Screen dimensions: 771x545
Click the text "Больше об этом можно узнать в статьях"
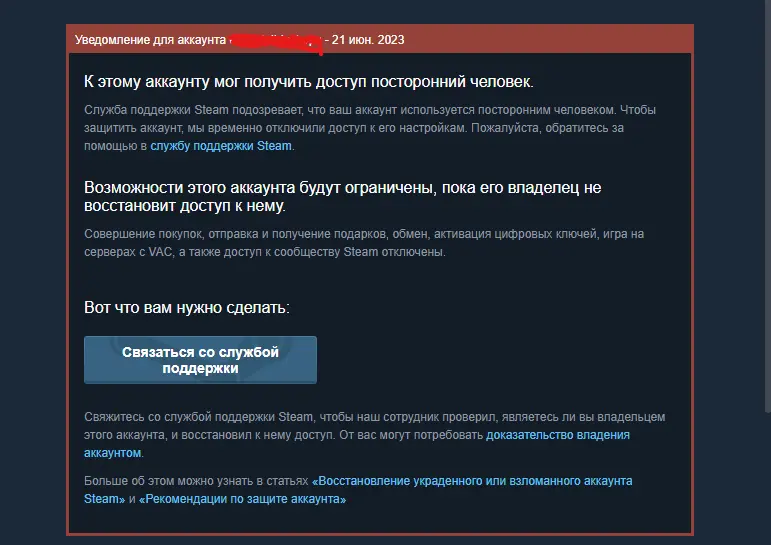pyautogui.click(x=196, y=481)
